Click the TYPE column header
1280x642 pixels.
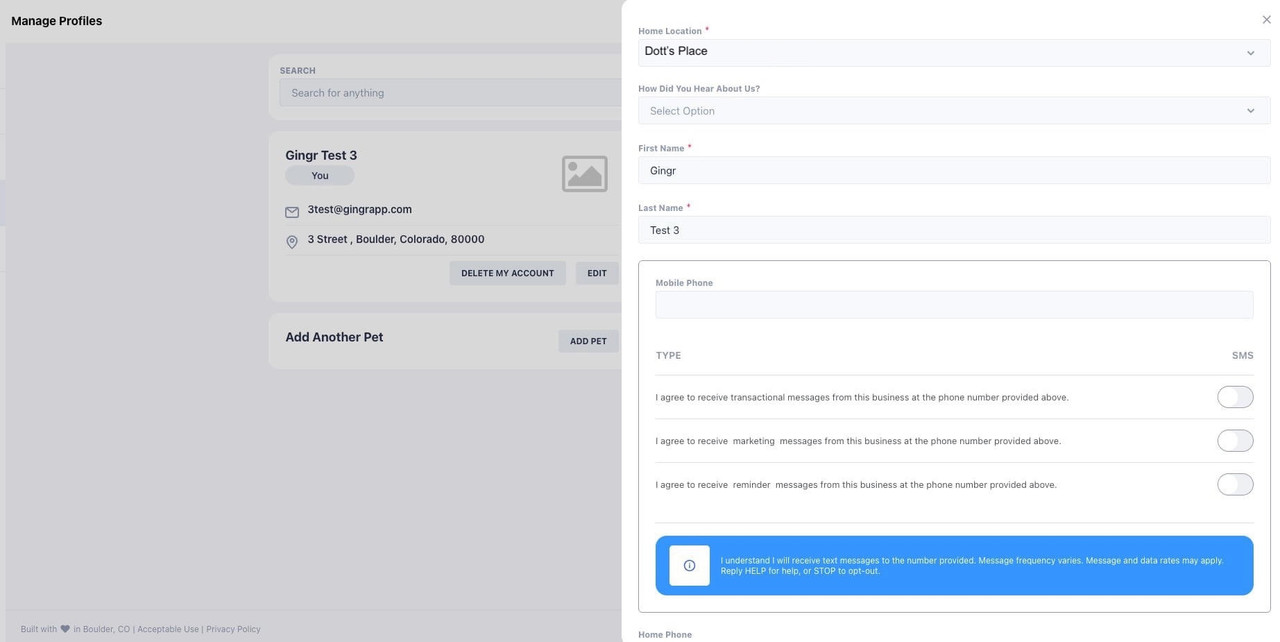(668, 355)
